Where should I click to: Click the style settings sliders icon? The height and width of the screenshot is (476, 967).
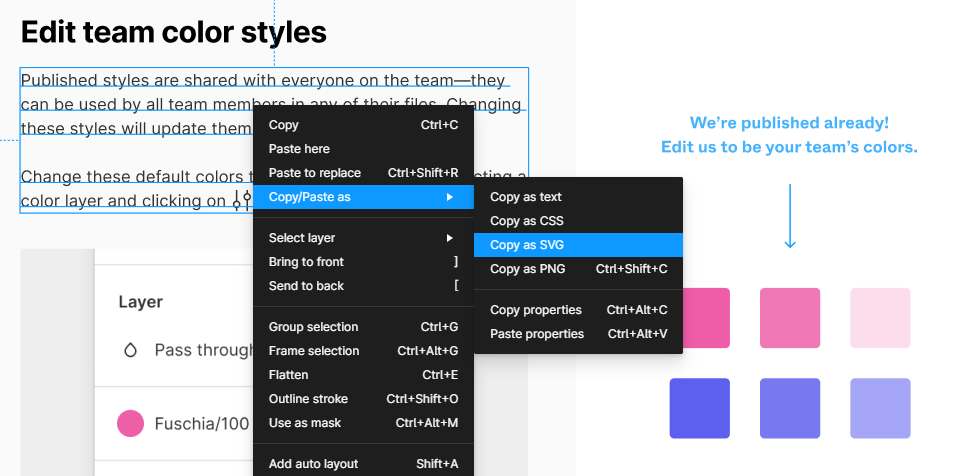[242, 200]
